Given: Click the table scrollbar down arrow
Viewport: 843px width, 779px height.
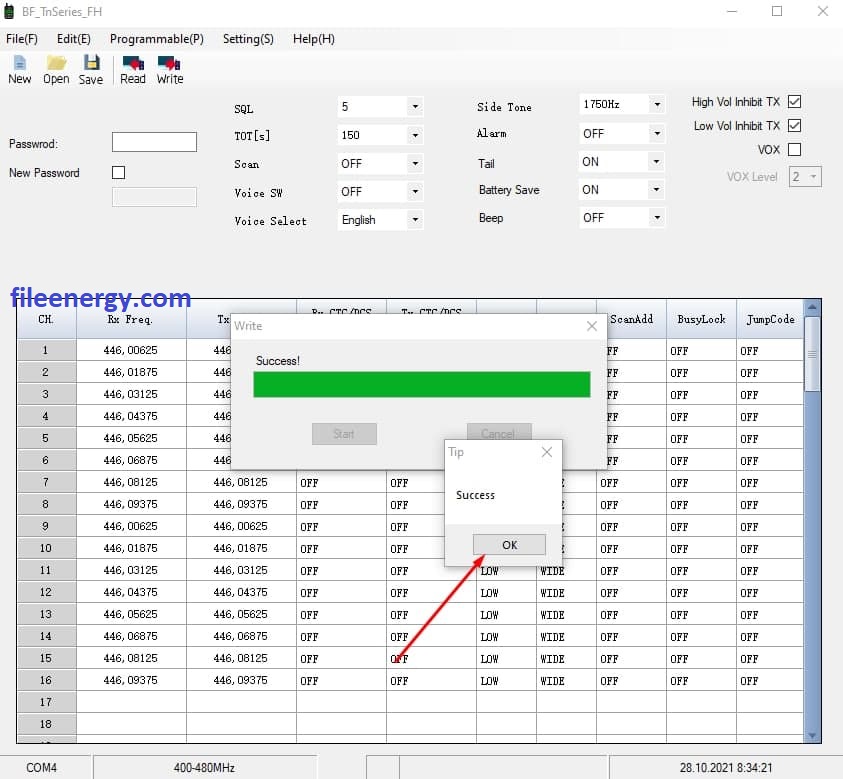Looking at the screenshot, I should pos(812,735).
